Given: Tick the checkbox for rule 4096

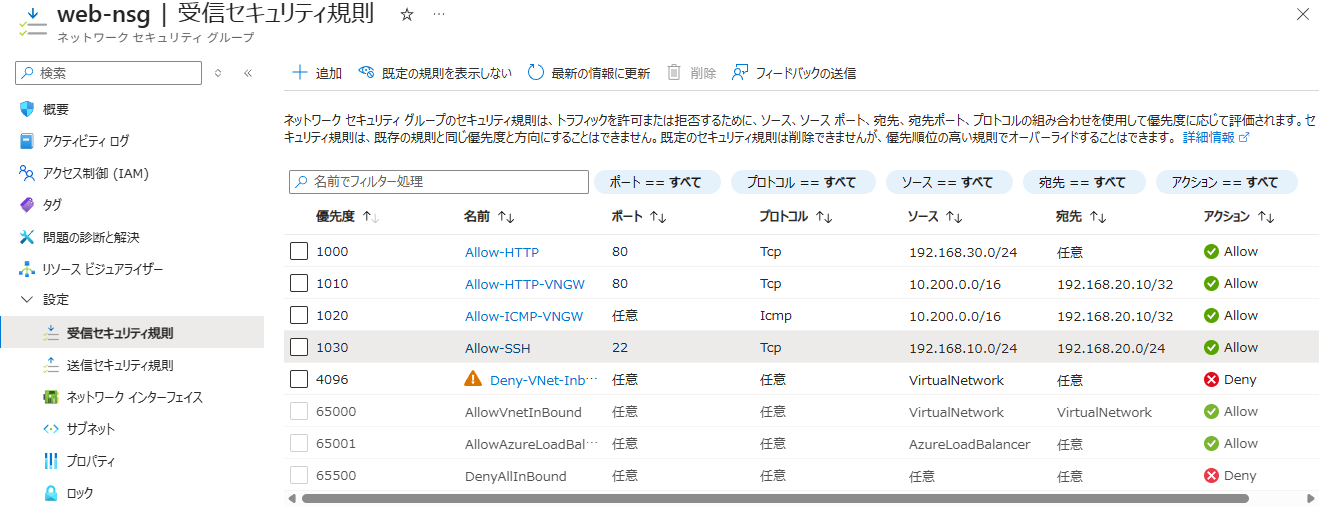Looking at the screenshot, I should 299,380.
